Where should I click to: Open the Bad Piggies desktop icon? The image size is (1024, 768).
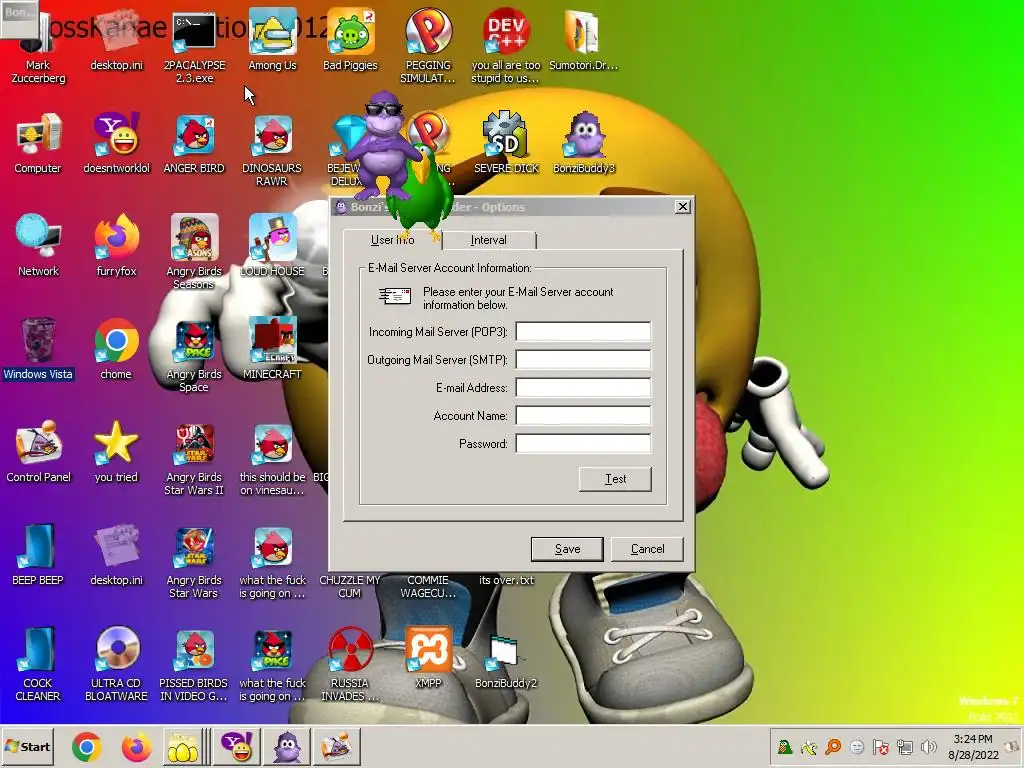click(350, 39)
